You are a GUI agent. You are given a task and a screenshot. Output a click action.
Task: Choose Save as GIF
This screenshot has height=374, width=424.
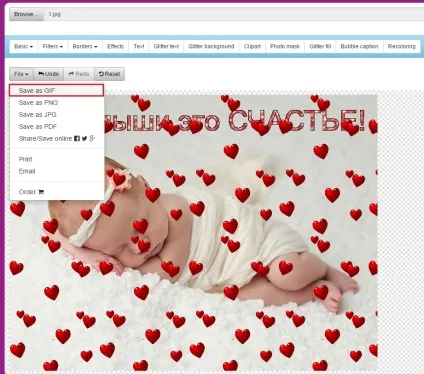coord(56,90)
